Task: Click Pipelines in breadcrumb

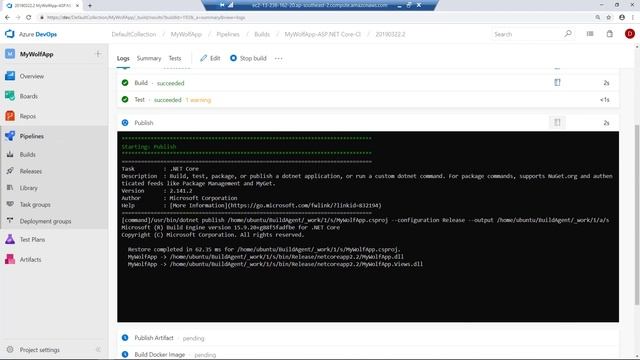Action: (x=228, y=34)
